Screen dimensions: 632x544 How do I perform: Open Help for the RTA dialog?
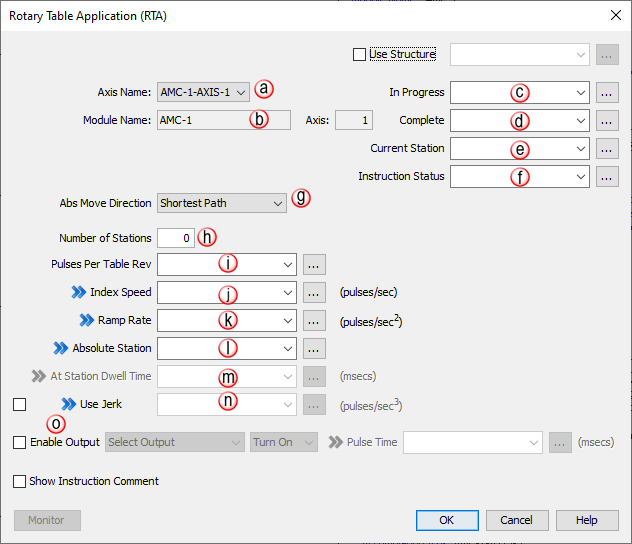click(587, 520)
